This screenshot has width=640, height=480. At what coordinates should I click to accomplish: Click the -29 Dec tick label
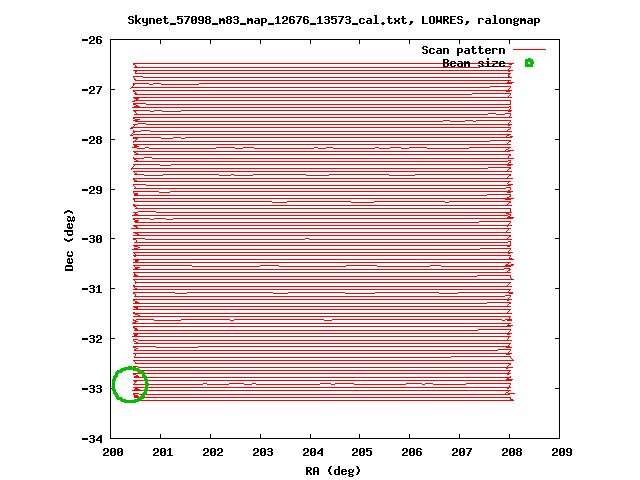pyautogui.click(x=92, y=190)
